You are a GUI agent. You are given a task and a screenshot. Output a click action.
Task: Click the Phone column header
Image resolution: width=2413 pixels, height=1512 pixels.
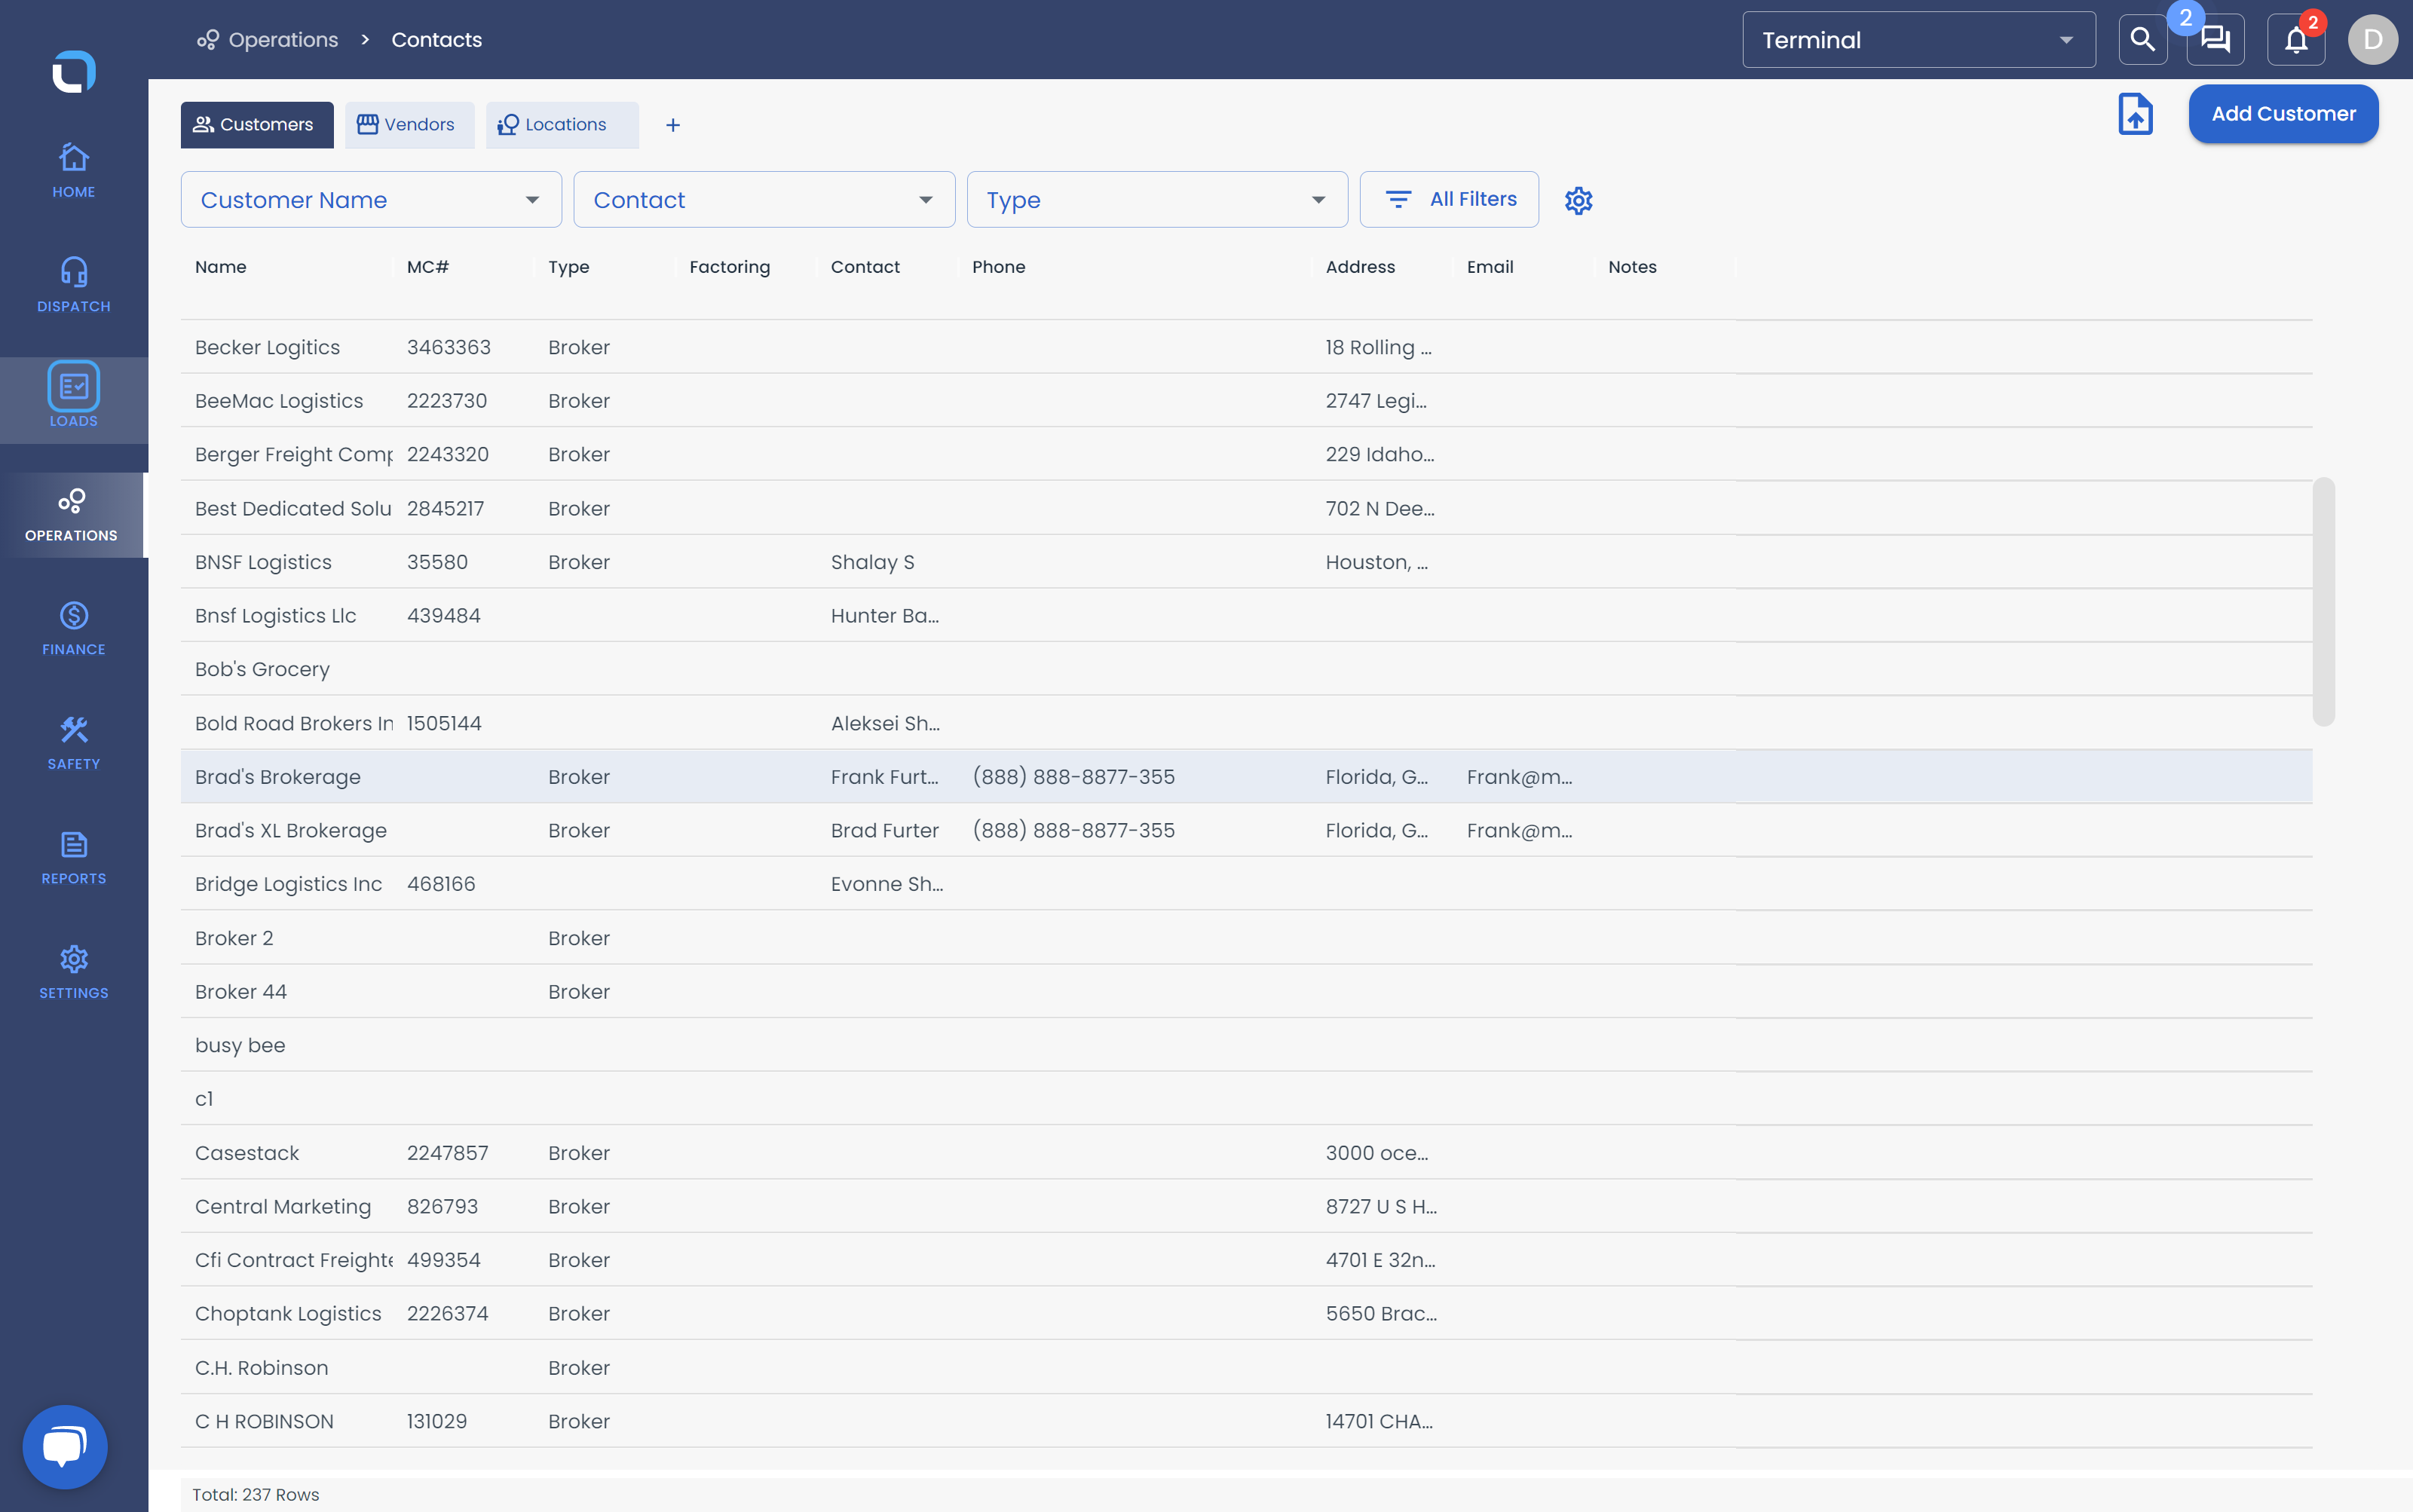[998, 267]
